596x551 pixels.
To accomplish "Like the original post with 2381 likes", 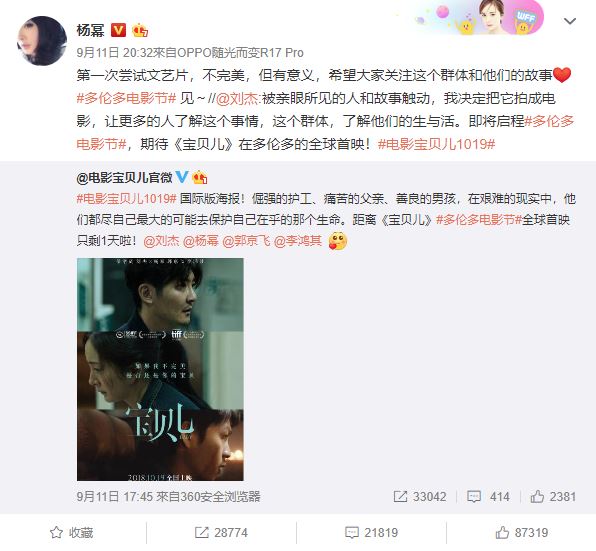I will point(553,497).
